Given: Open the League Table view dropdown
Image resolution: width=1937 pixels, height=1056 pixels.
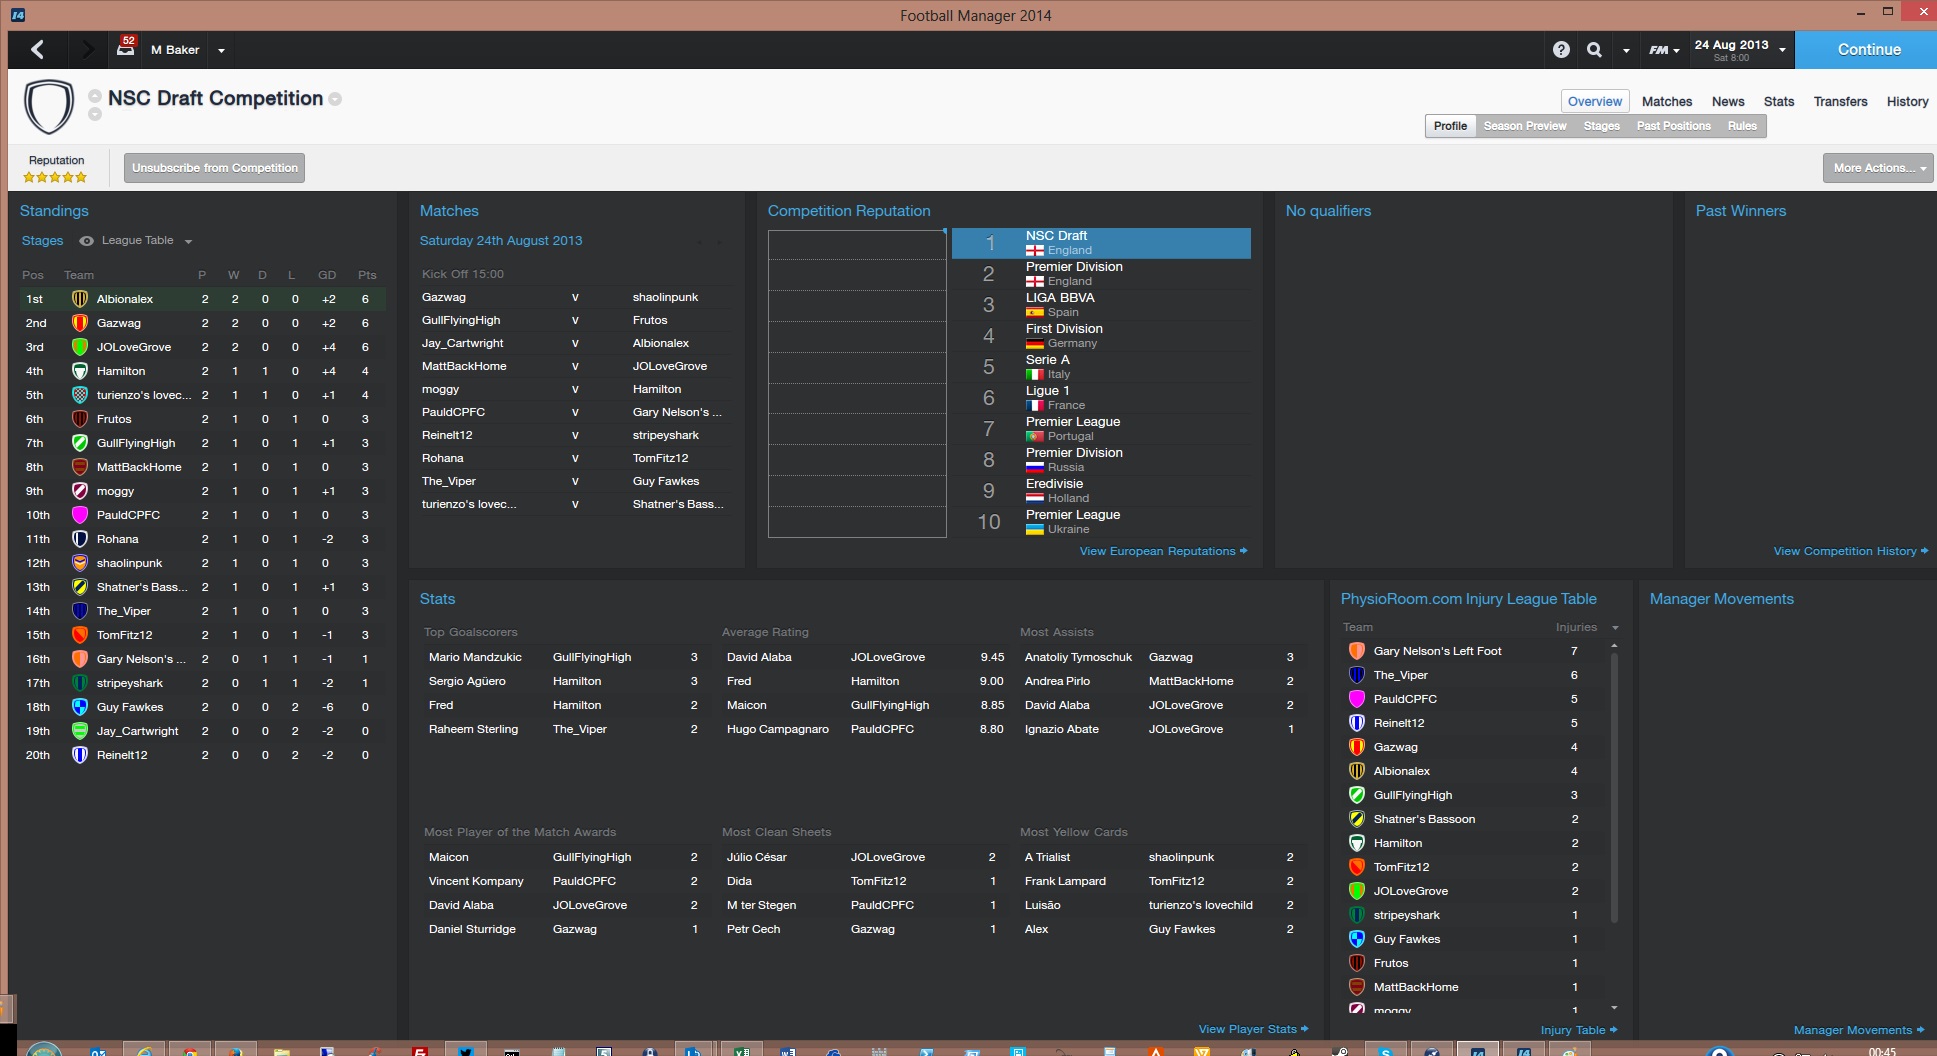Looking at the screenshot, I should coord(188,242).
